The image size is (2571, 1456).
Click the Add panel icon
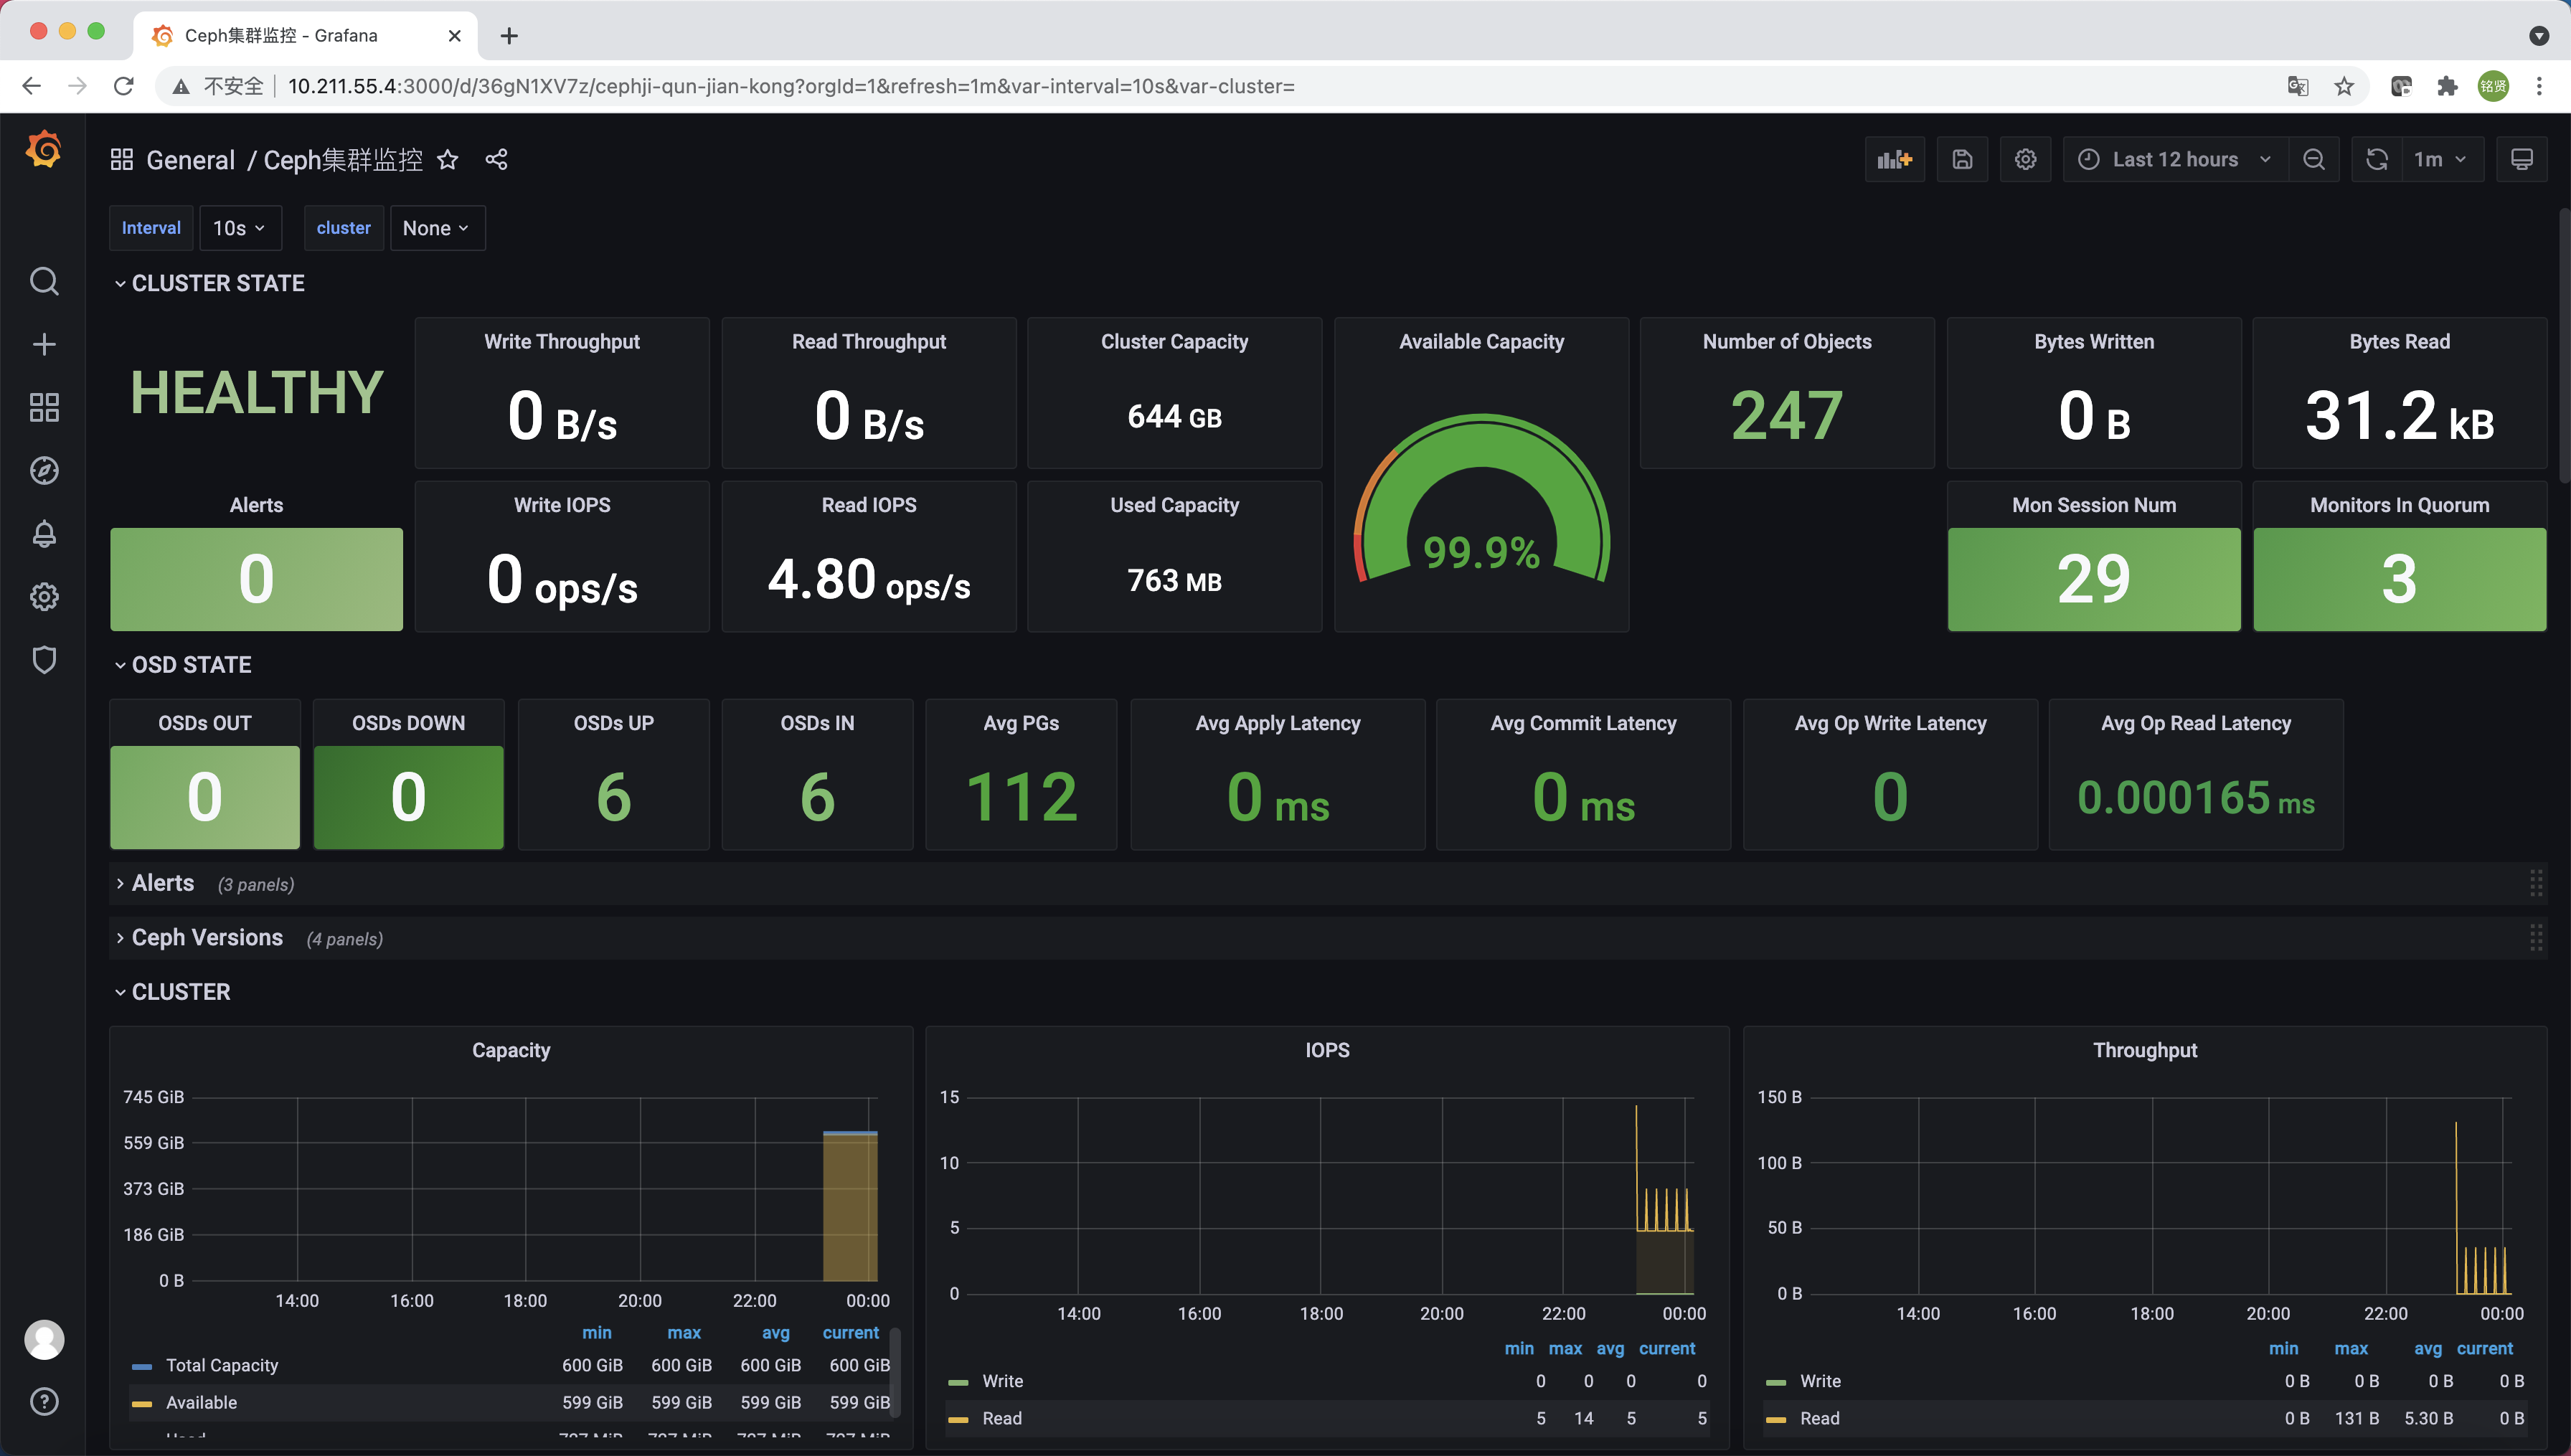pos(1894,160)
